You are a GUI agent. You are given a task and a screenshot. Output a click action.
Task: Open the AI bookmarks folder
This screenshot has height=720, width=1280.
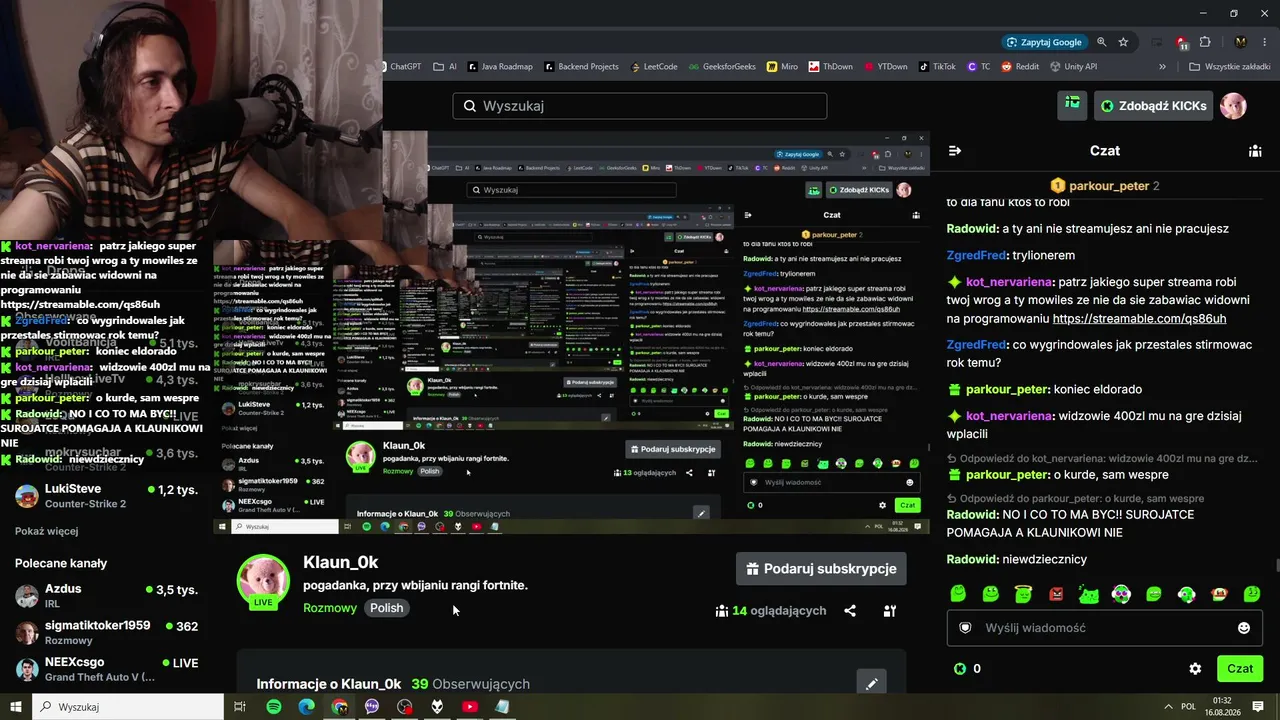(445, 67)
